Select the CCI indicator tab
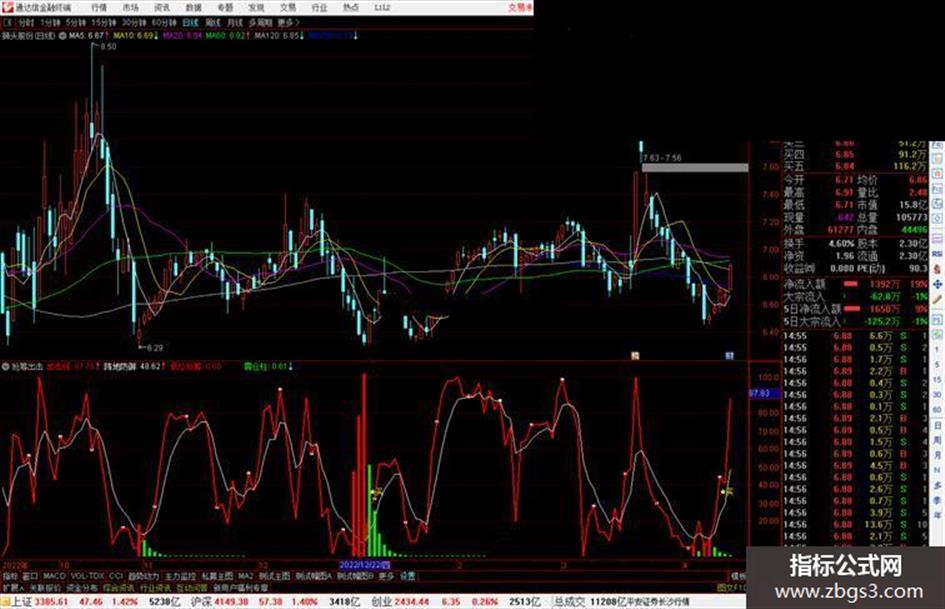The image size is (945, 609). pyautogui.click(x=116, y=576)
